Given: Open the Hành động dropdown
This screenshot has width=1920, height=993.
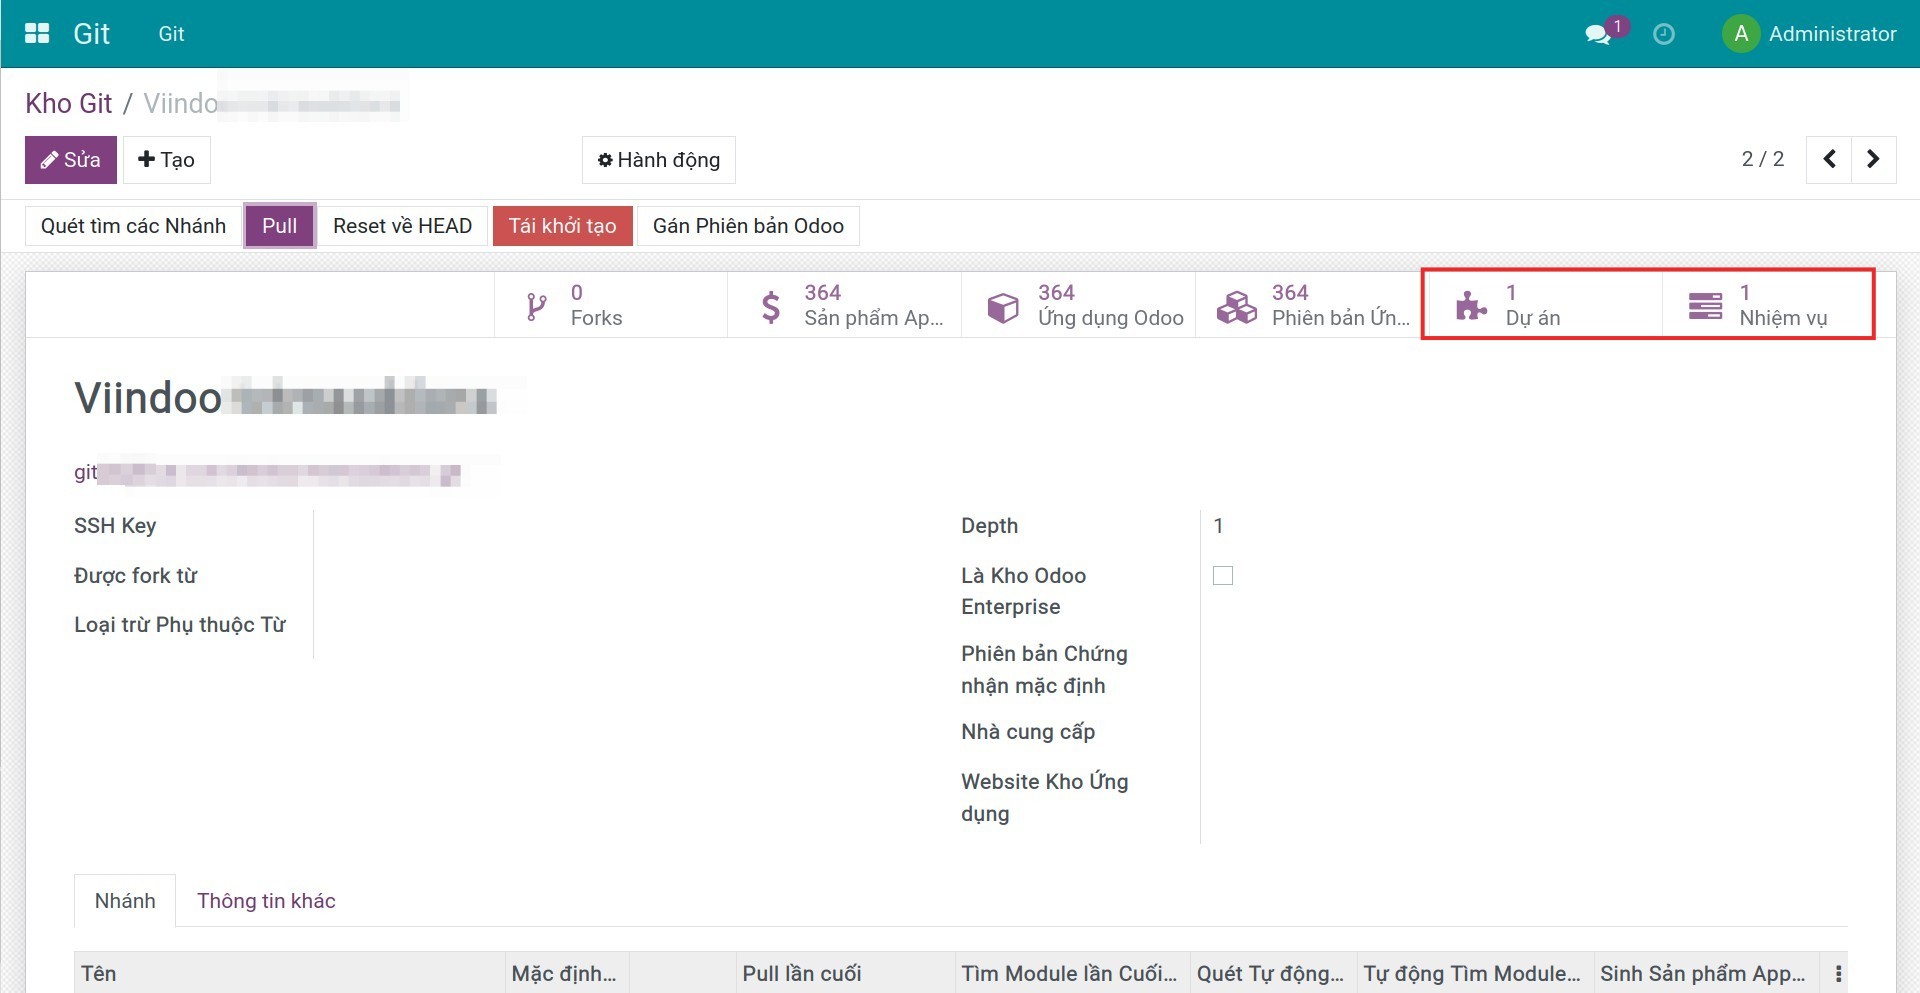Looking at the screenshot, I should click(659, 160).
